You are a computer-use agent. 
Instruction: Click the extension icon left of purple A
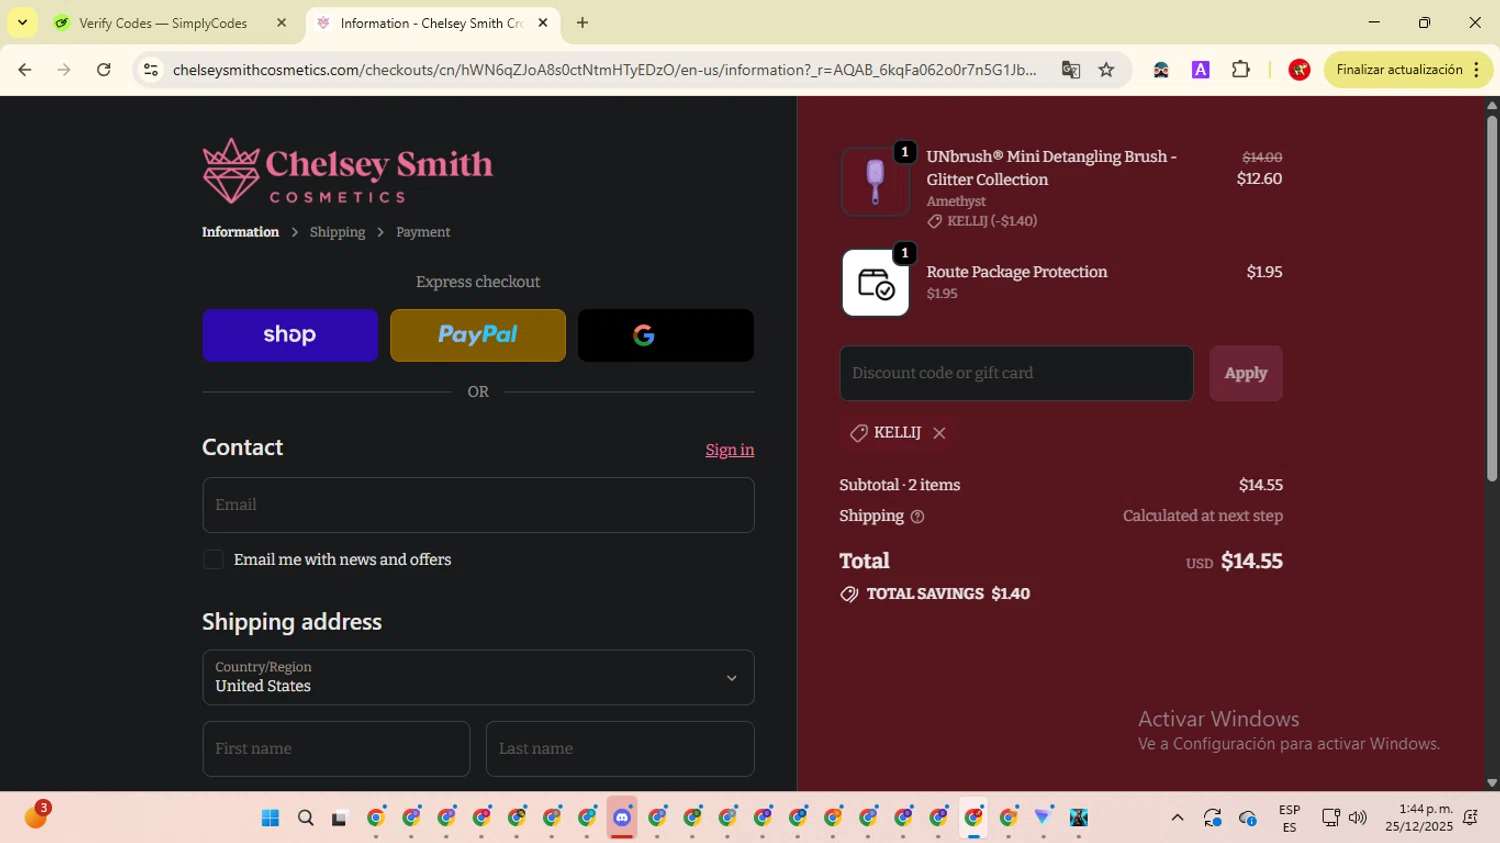(1161, 70)
